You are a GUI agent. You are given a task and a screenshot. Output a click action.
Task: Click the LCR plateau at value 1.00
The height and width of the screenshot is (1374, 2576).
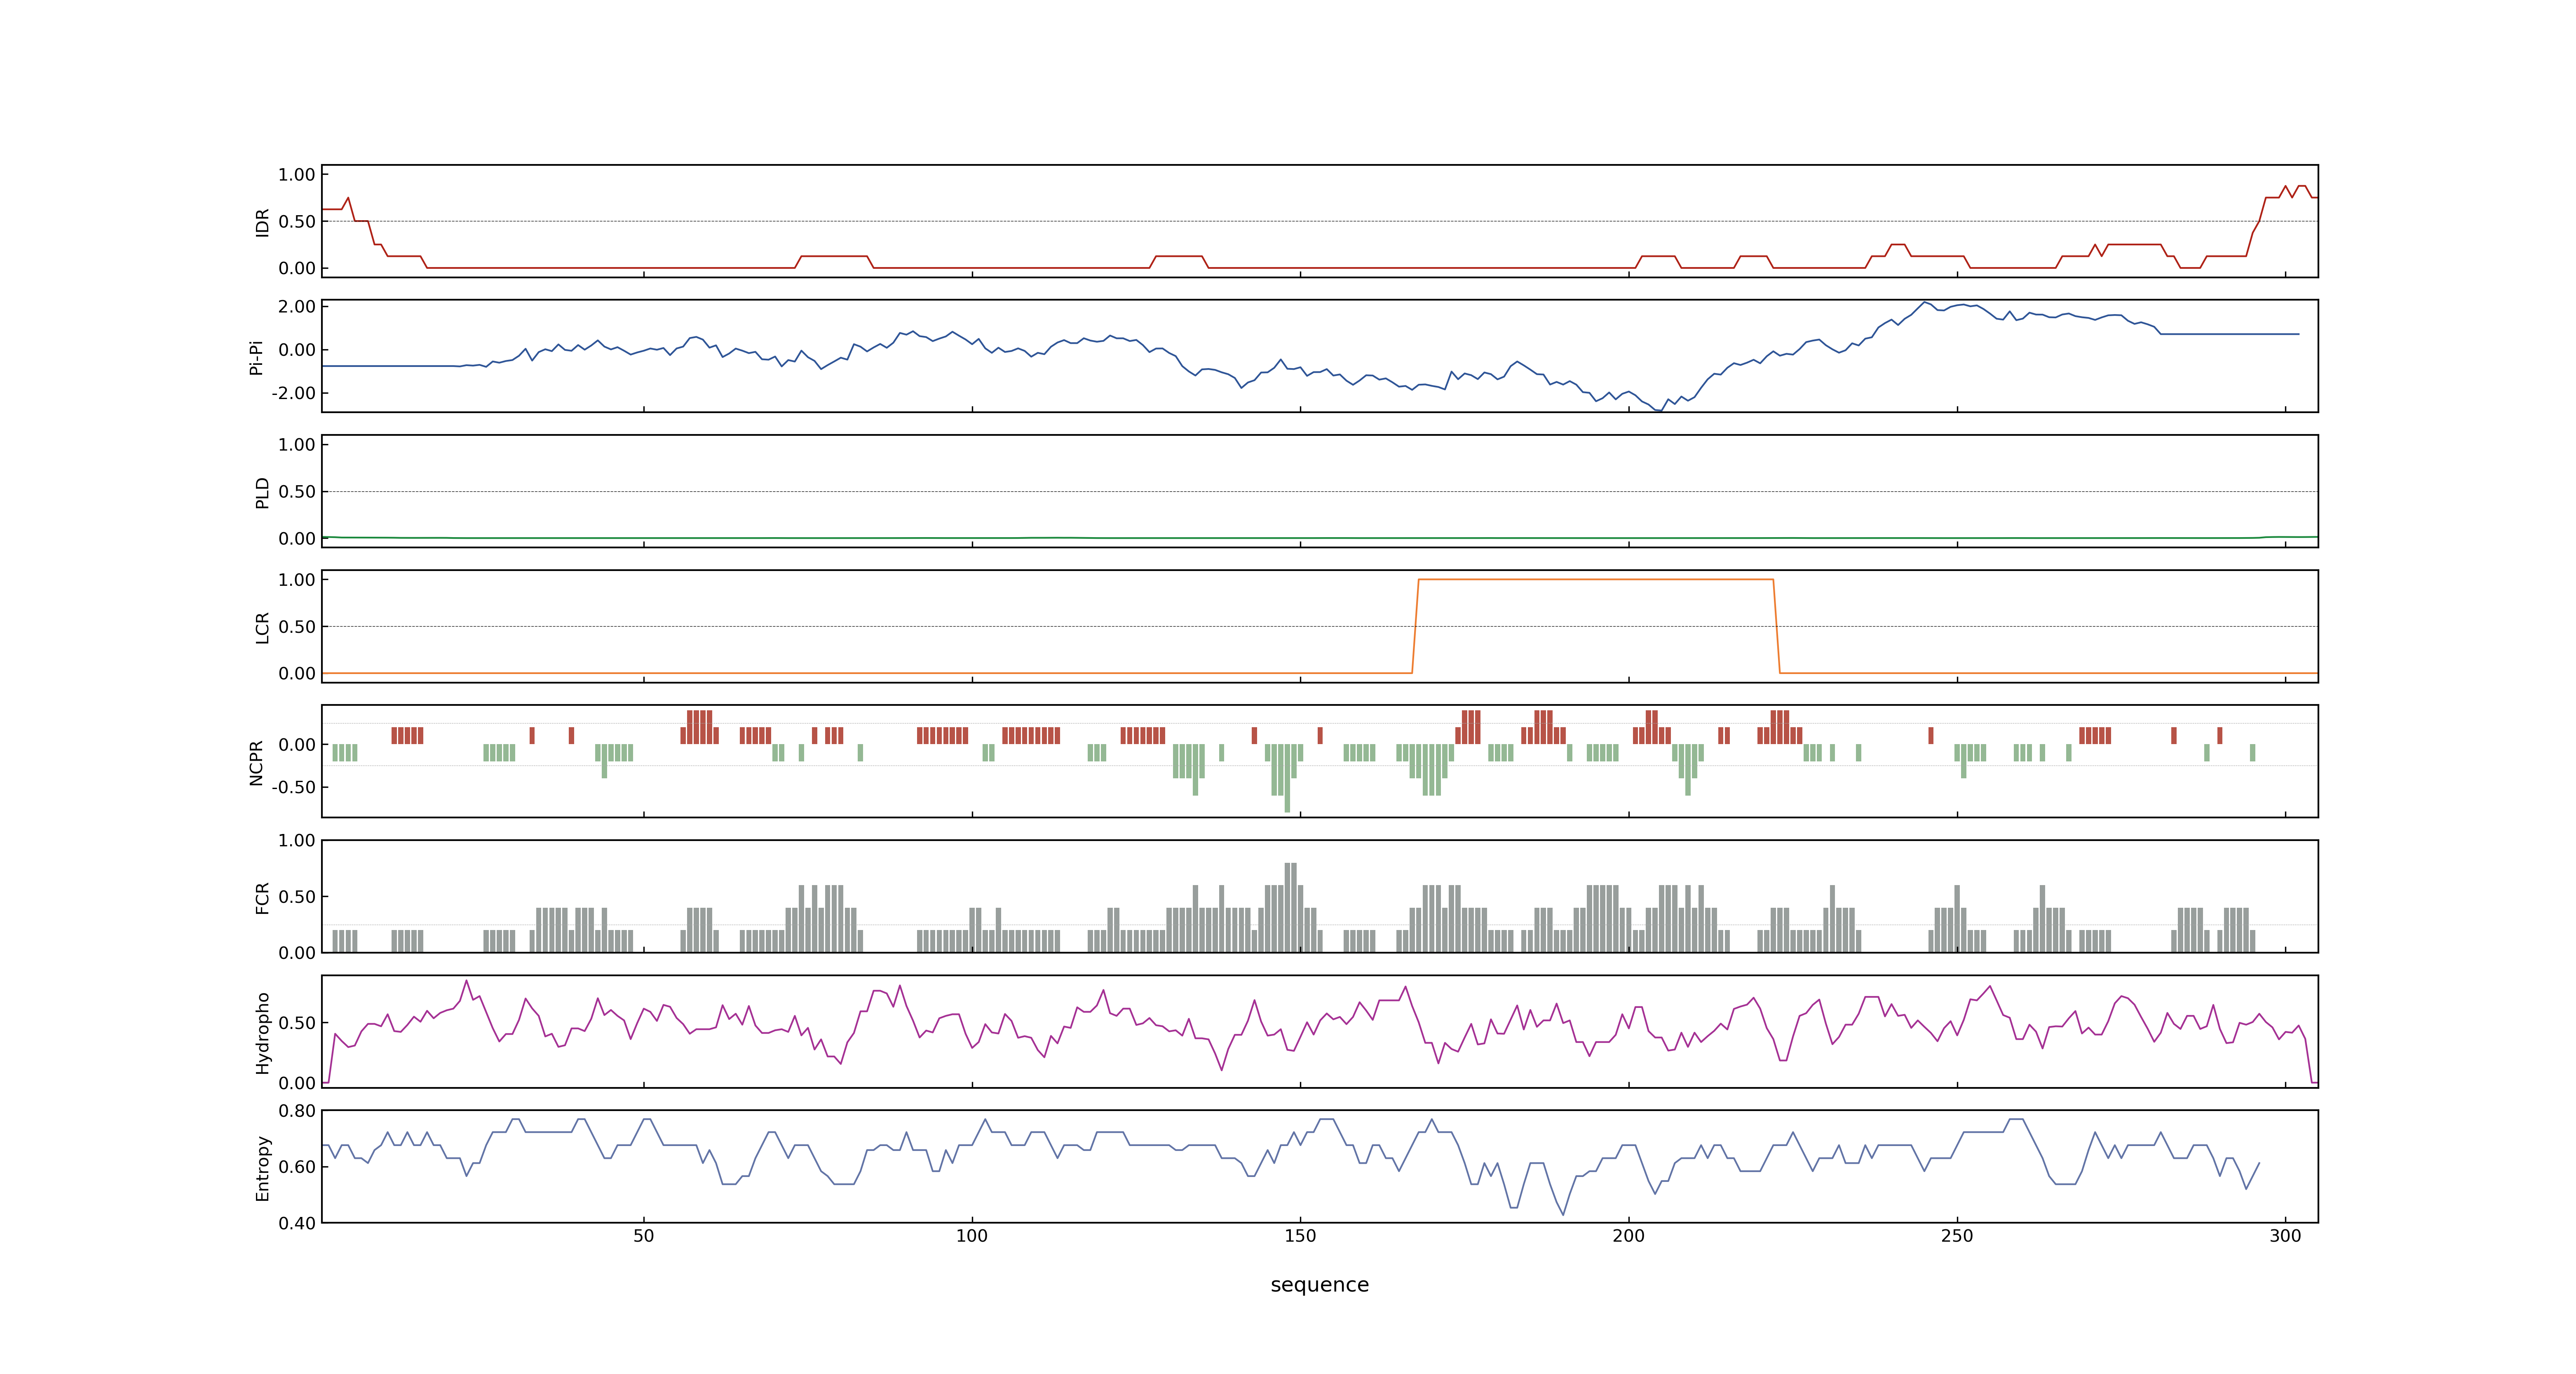1595,579
